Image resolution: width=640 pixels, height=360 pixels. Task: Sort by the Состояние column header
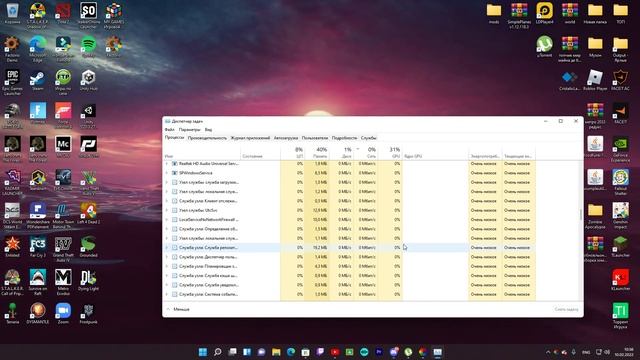(260, 153)
